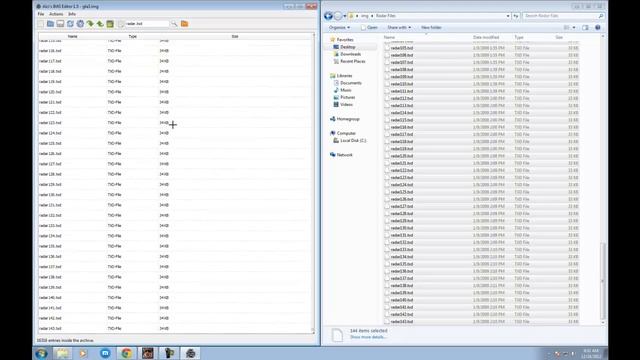640x360 pixels.
Task: Open the Actions menu in IMG Editor
Action: 56,14
